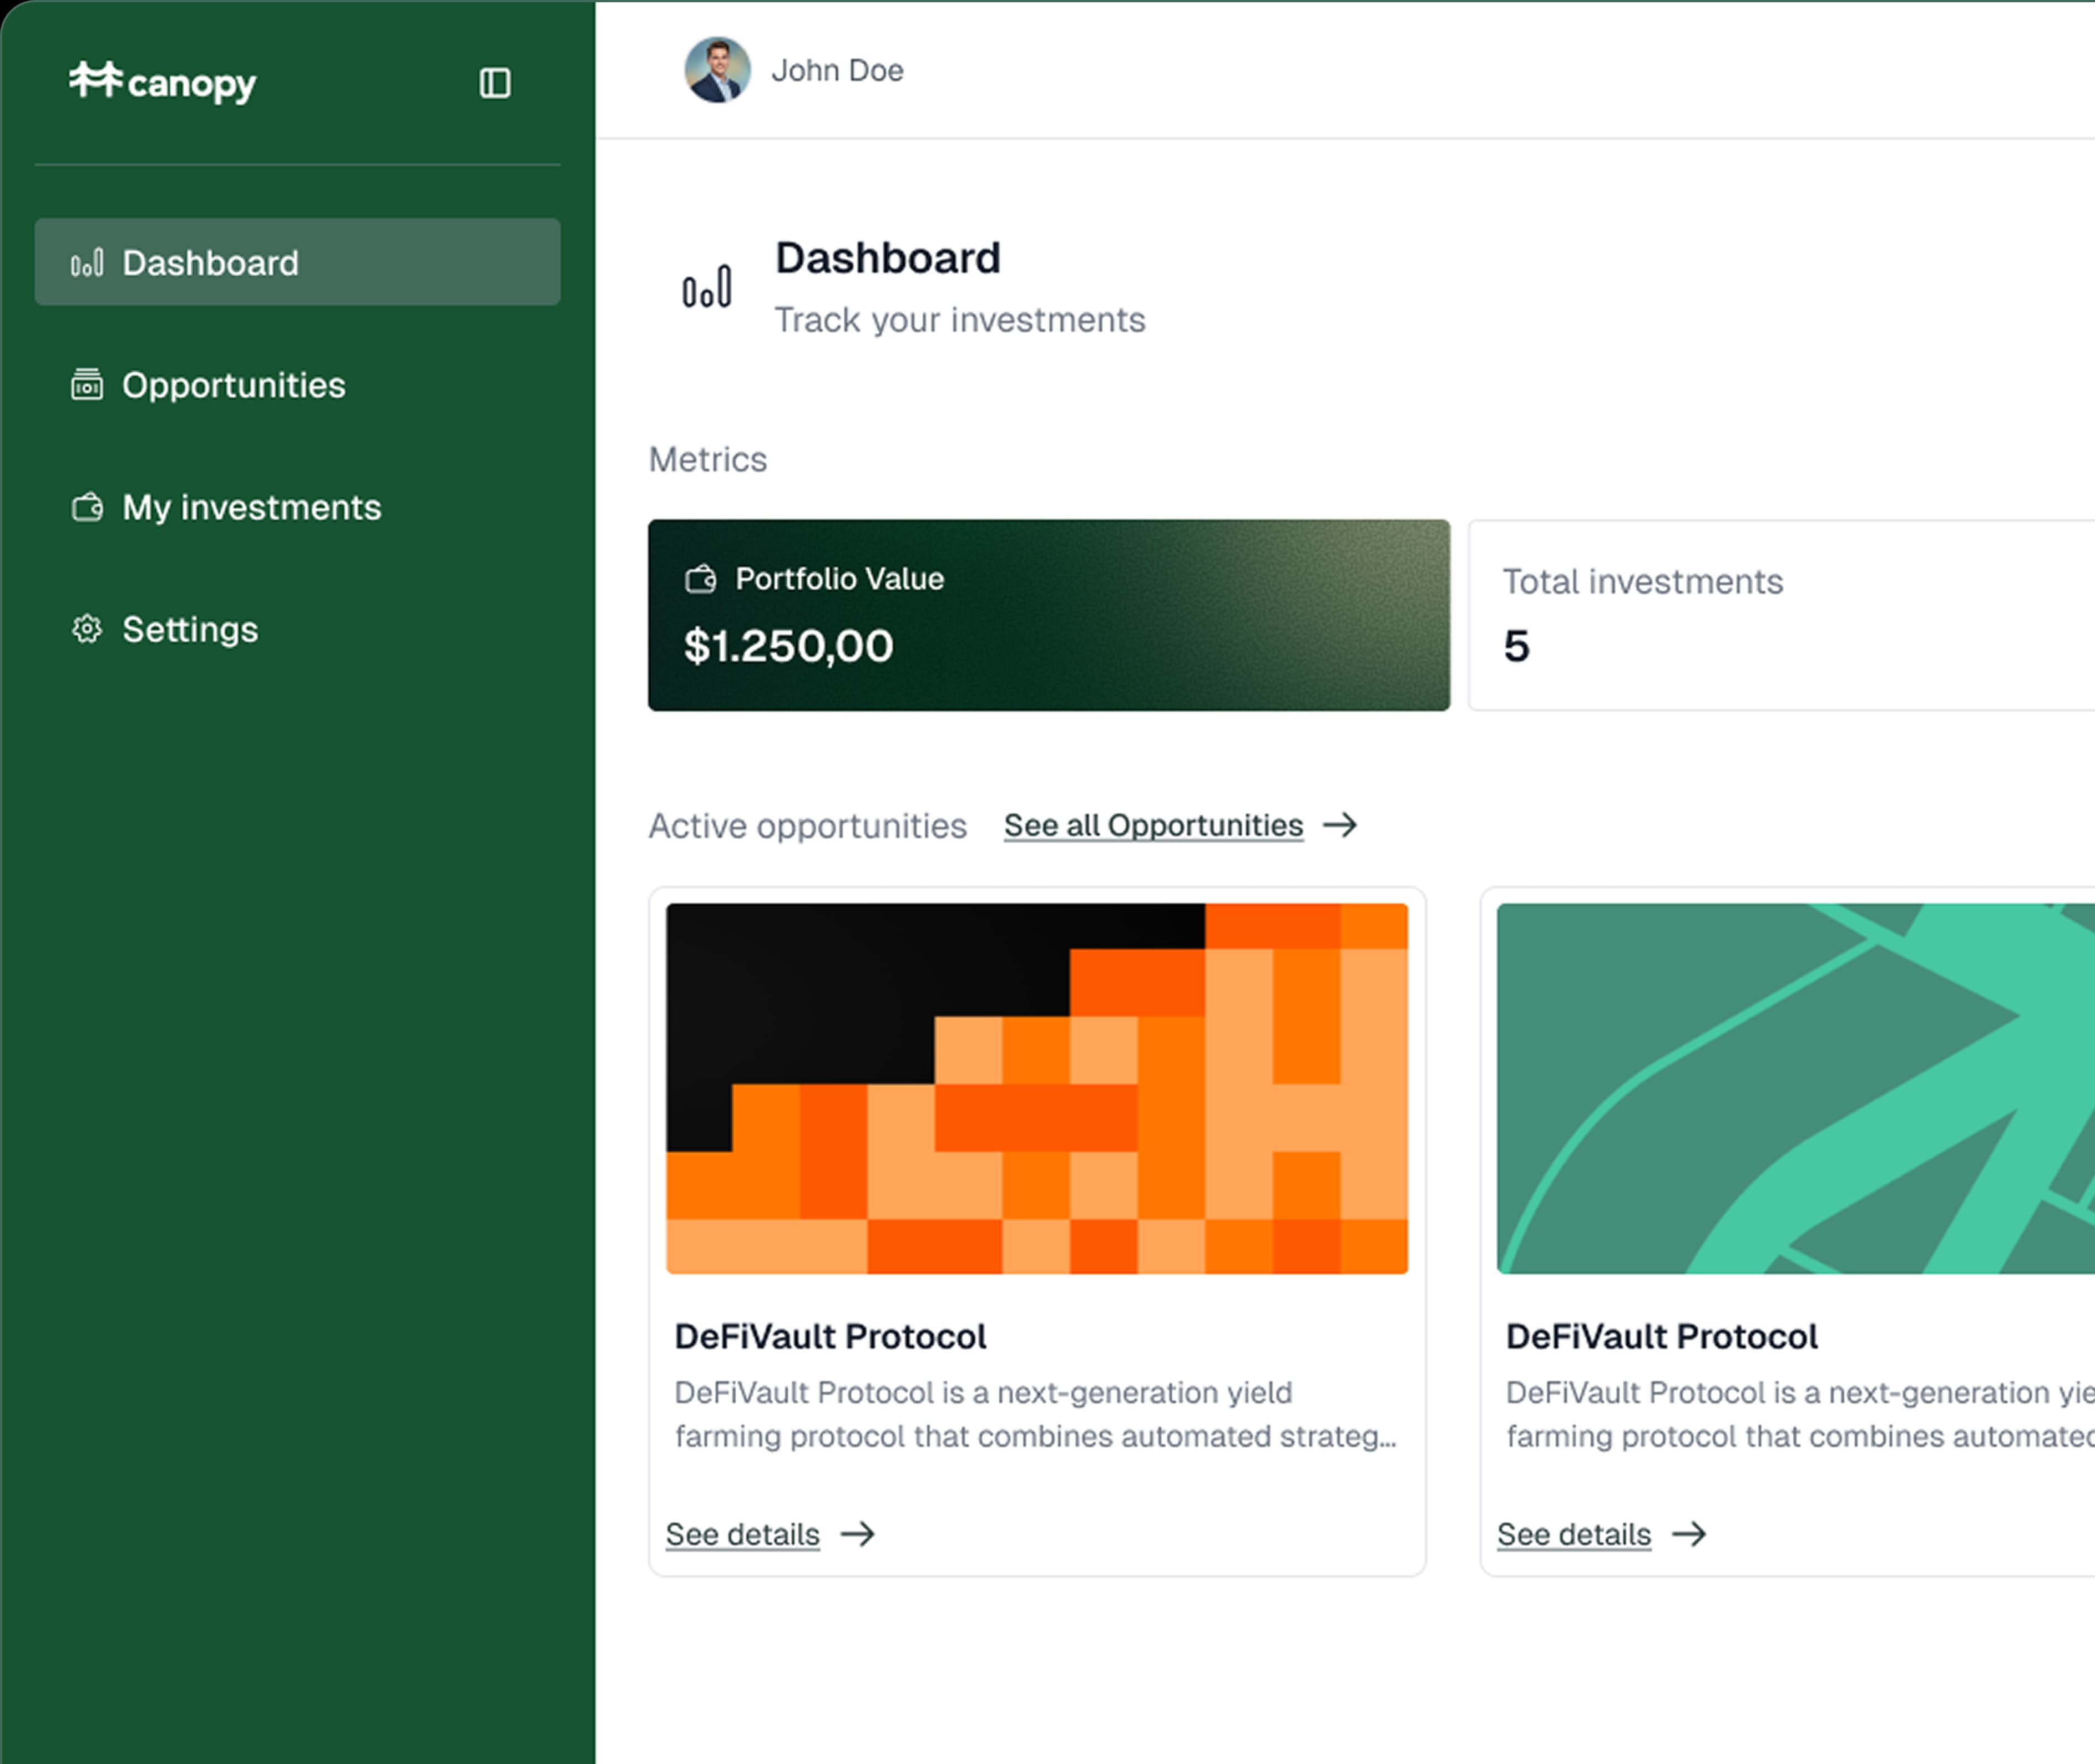Viewport: 2095px width, 1764px height.
Task: Click the Opportunities ticket icon in sidebar
Action: pos(88,385)
